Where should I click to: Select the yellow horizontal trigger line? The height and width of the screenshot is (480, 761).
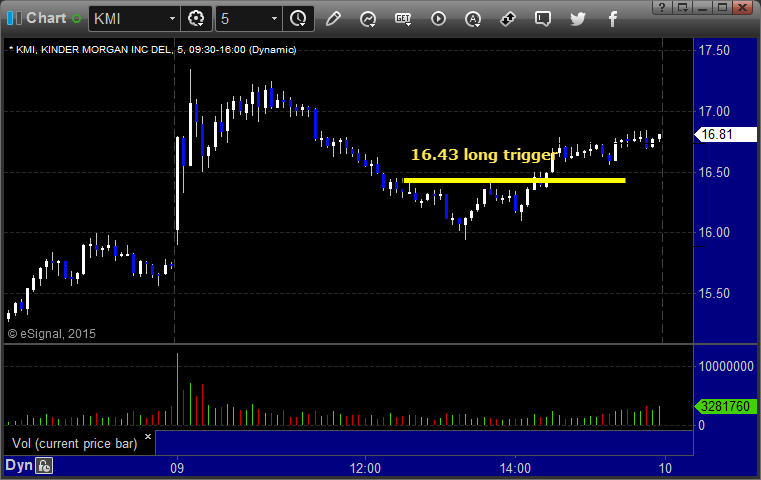click(514, 181)
